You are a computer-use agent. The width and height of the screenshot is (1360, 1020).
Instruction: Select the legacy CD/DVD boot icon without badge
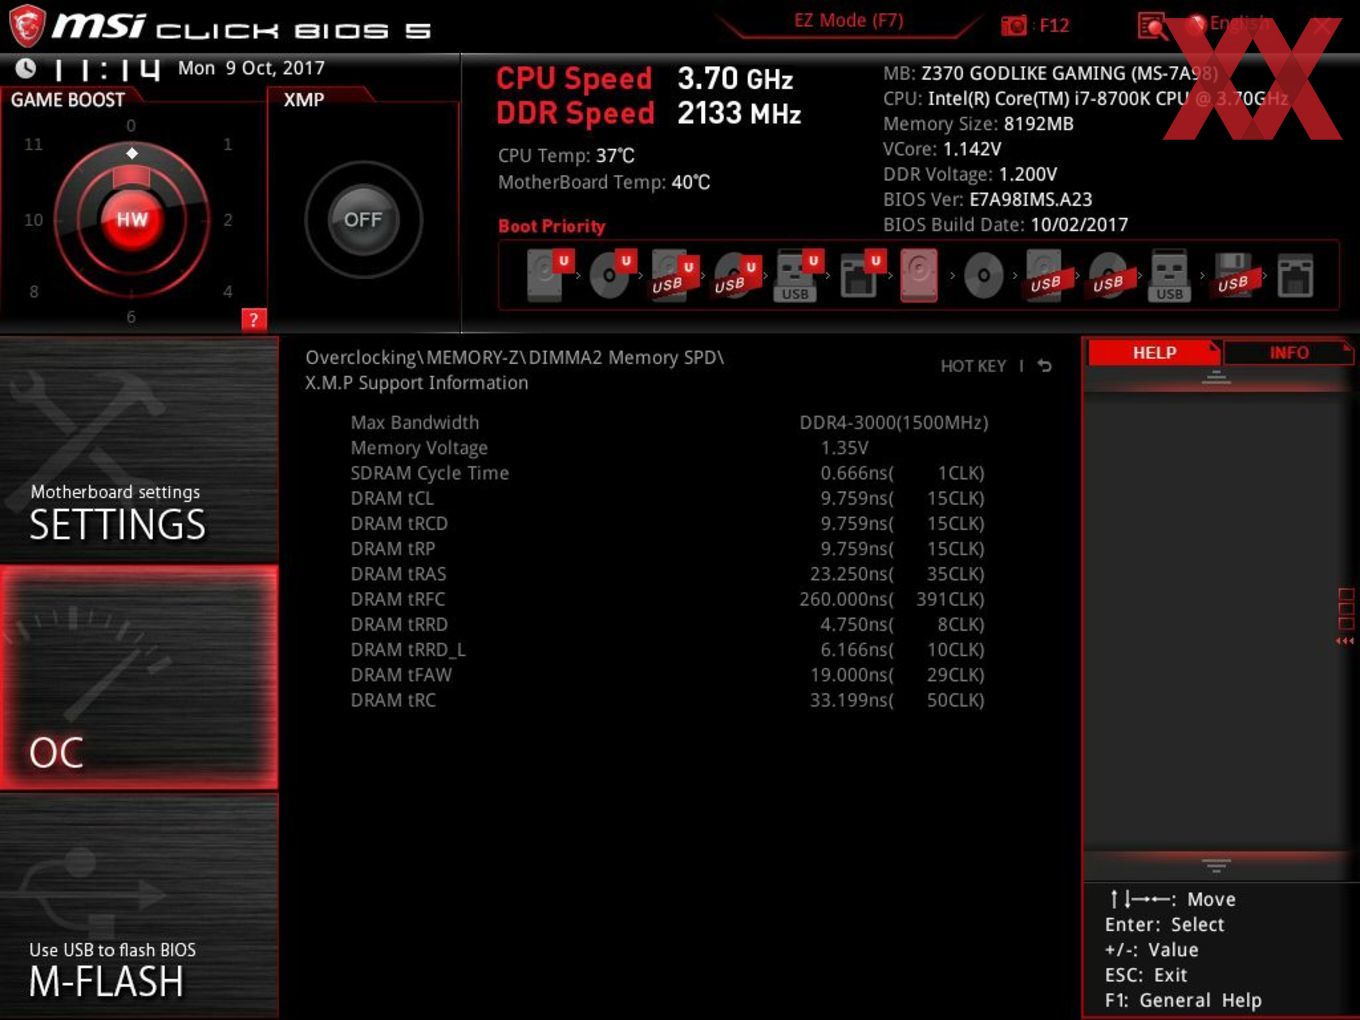click(983, 275)
